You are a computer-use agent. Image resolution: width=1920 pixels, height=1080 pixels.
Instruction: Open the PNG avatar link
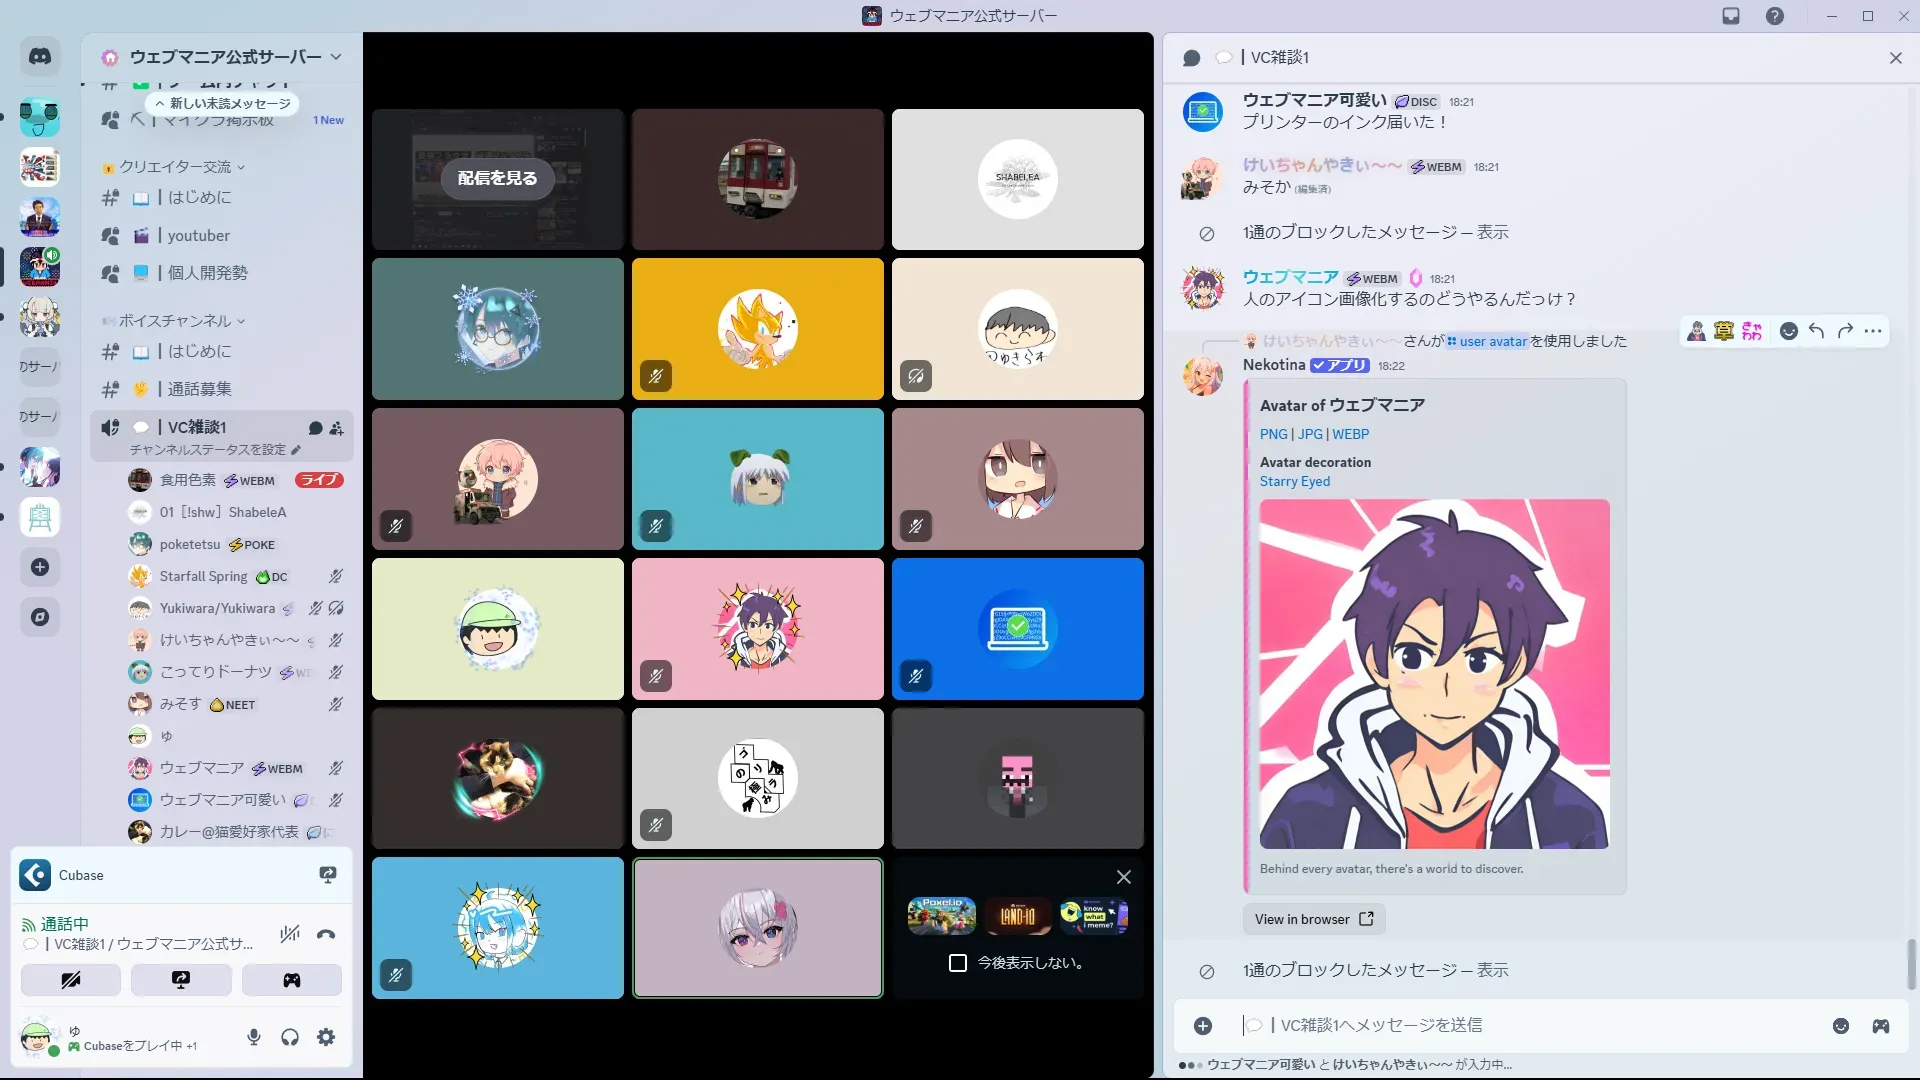point(1273,434)
